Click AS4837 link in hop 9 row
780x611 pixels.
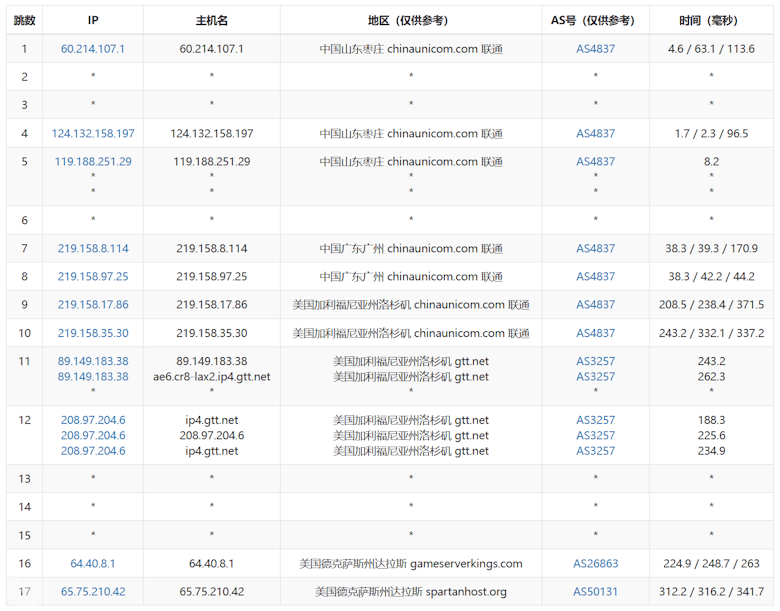[595, 305]
